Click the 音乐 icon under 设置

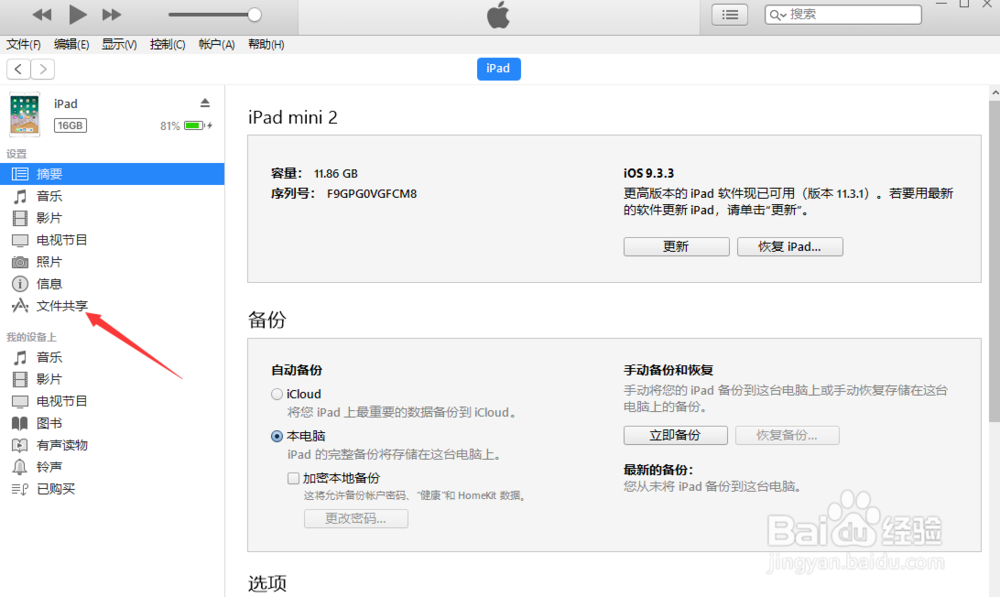(20, 196)
